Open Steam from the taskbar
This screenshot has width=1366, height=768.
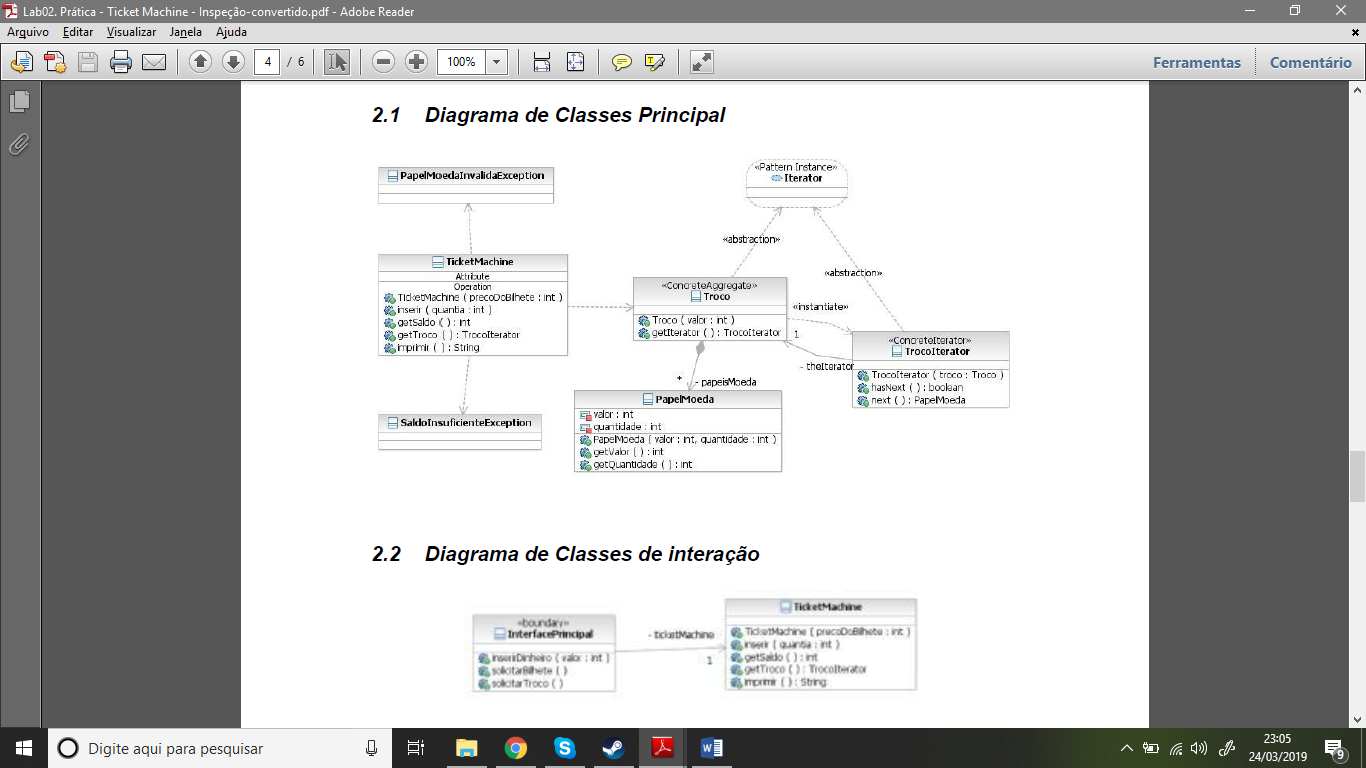coord(613,748)
